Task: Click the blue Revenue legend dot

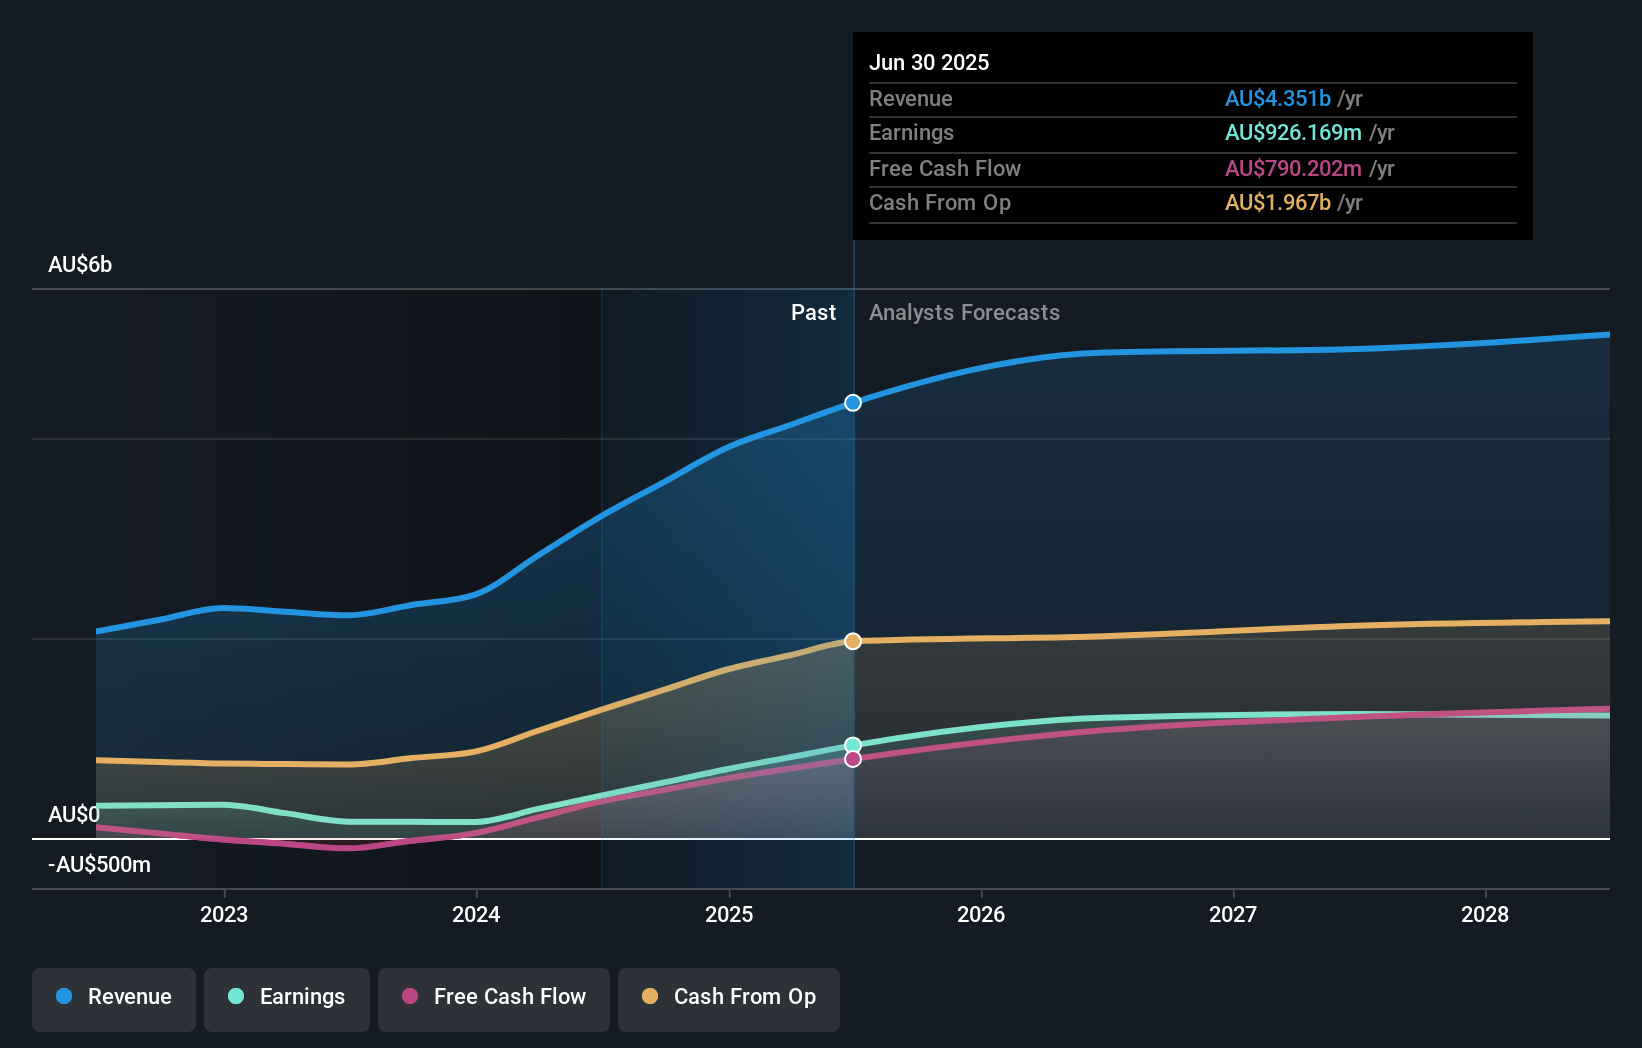Action: pyautogui.click(x=65, y=997)
